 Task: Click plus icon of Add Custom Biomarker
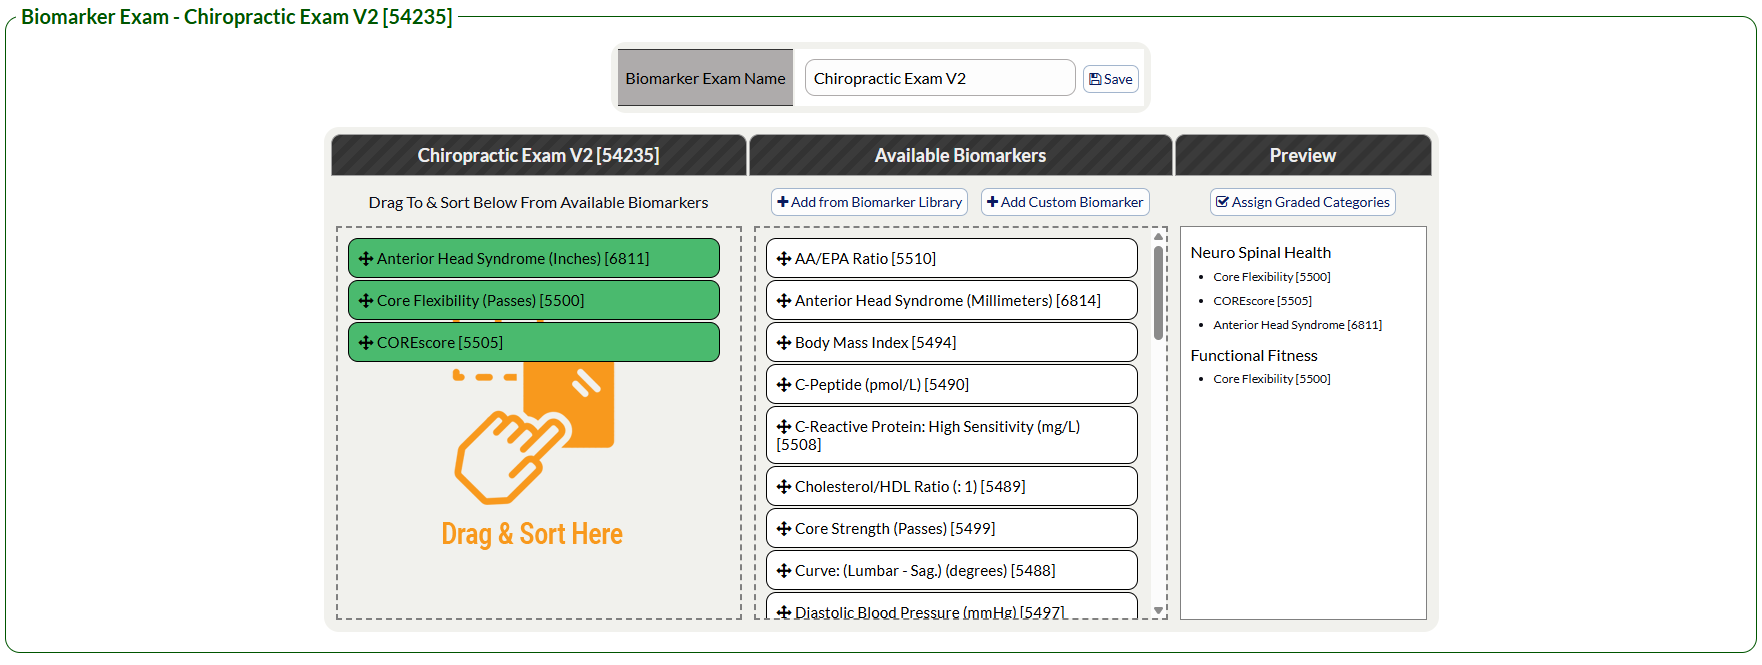[993, 202]
